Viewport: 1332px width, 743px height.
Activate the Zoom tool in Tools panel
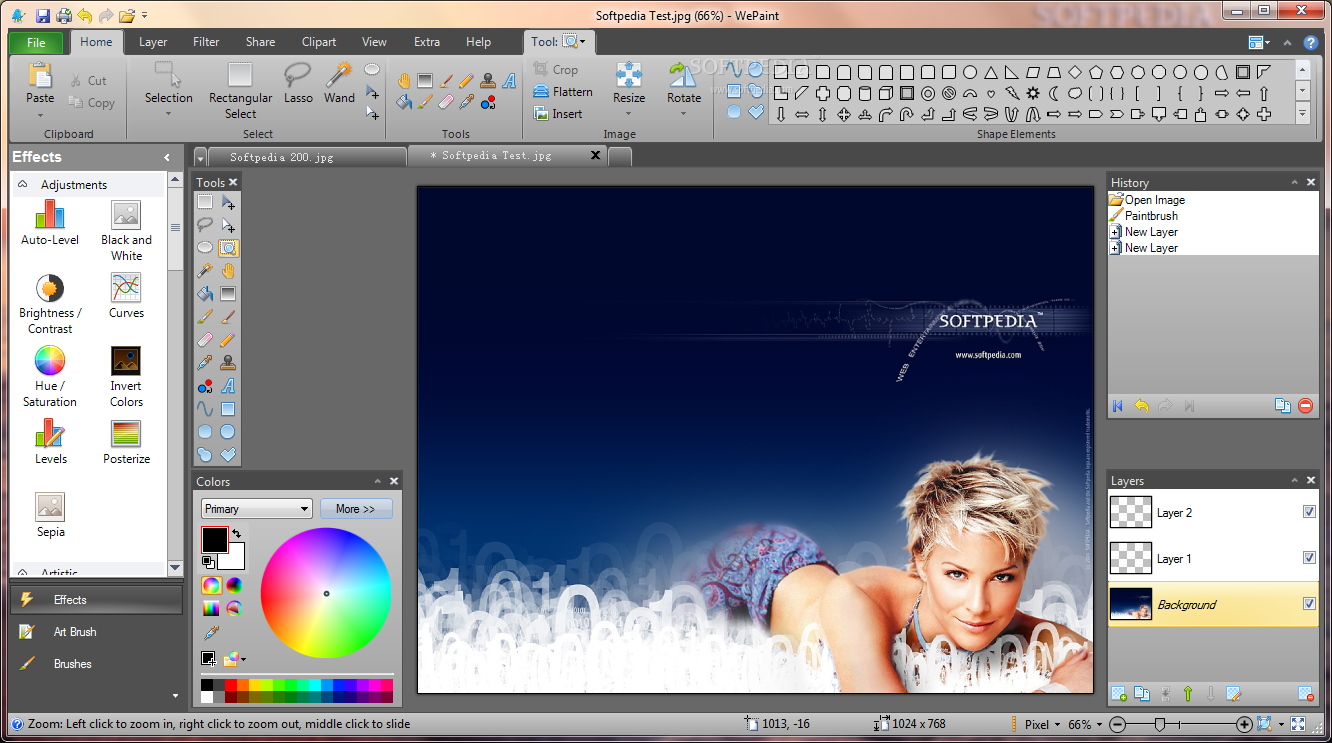point(228,247)
